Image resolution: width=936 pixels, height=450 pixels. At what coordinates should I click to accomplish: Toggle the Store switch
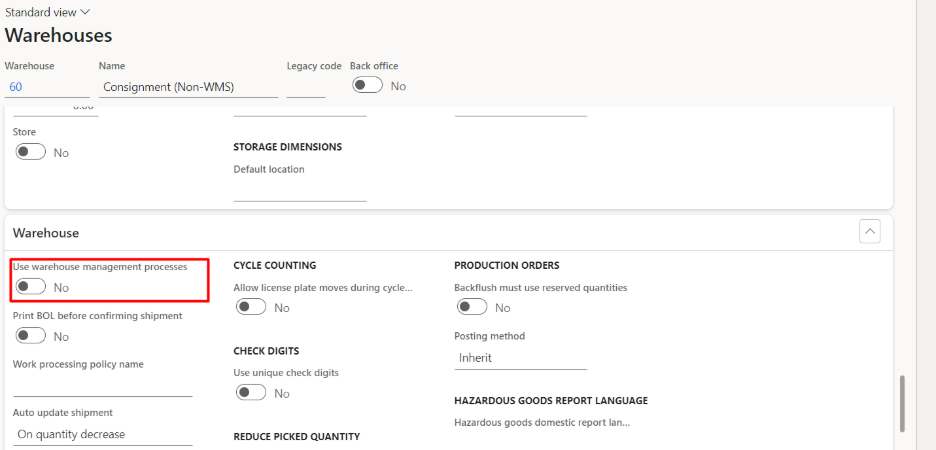tap(31, 153)
